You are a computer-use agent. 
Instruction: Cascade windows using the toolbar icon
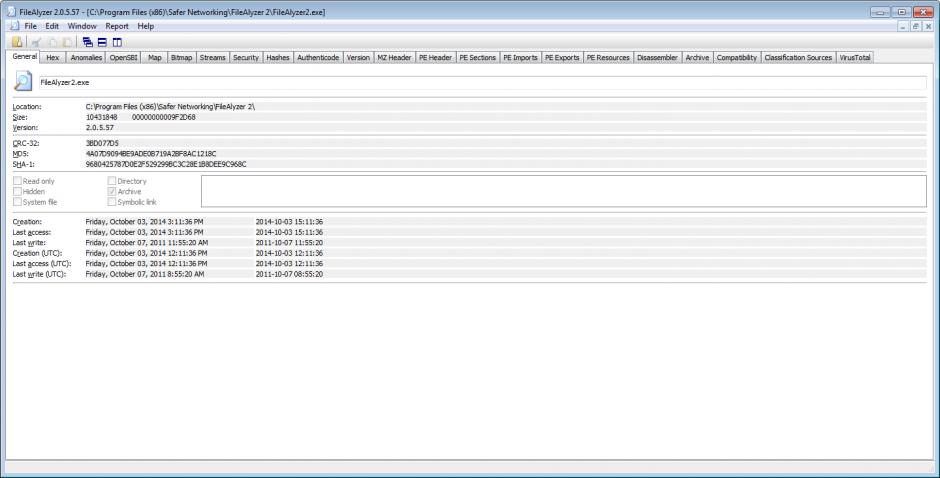click(88, 42)
